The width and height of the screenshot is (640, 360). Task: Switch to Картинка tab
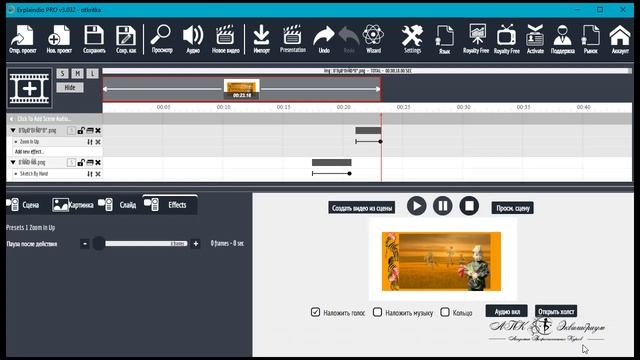pos(73,204)
